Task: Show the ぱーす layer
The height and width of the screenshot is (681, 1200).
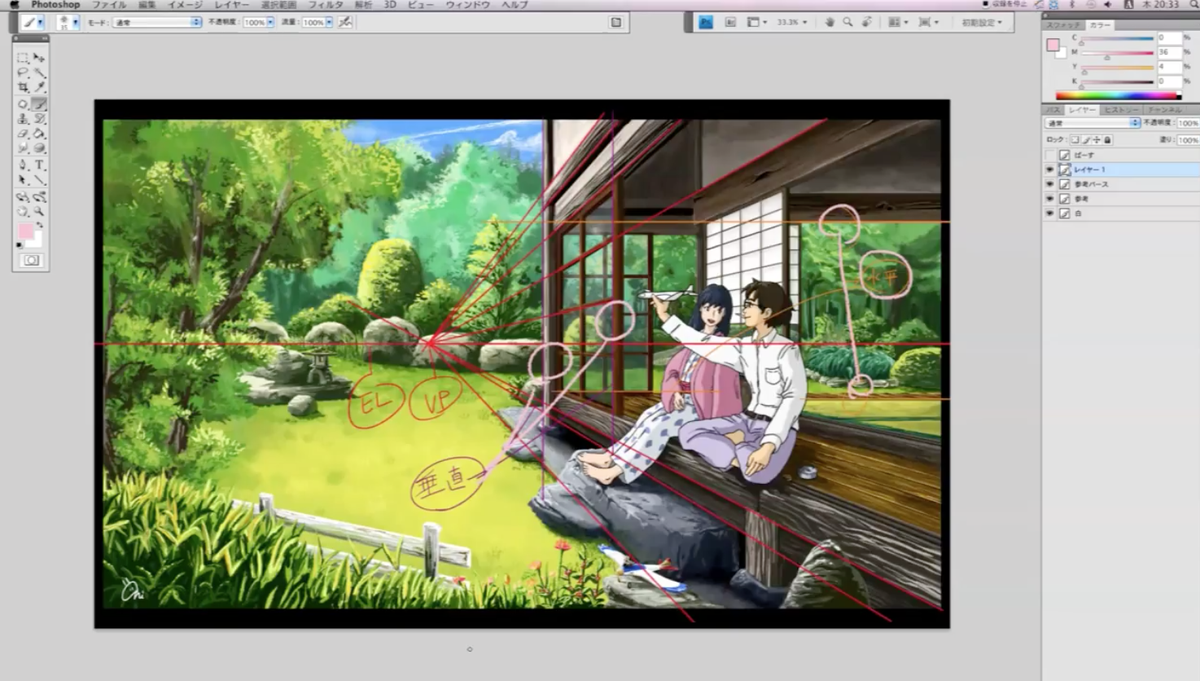Action: coord(1050,155)
